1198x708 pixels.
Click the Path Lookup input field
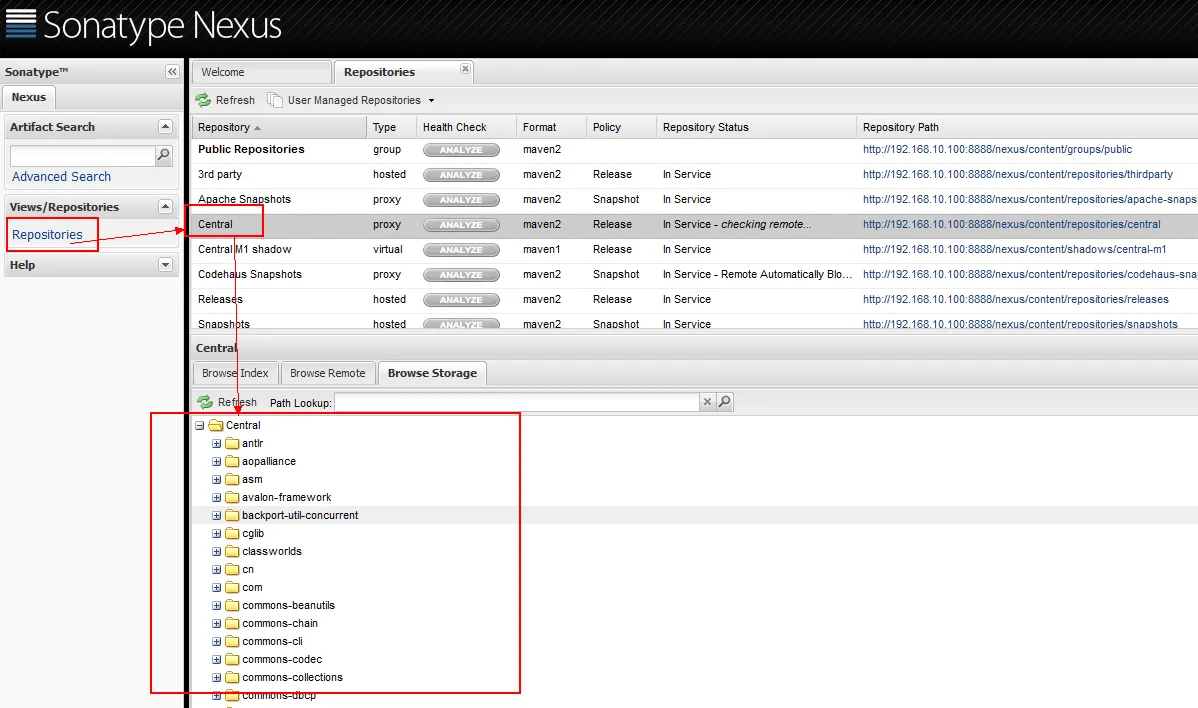pos(516,402)
